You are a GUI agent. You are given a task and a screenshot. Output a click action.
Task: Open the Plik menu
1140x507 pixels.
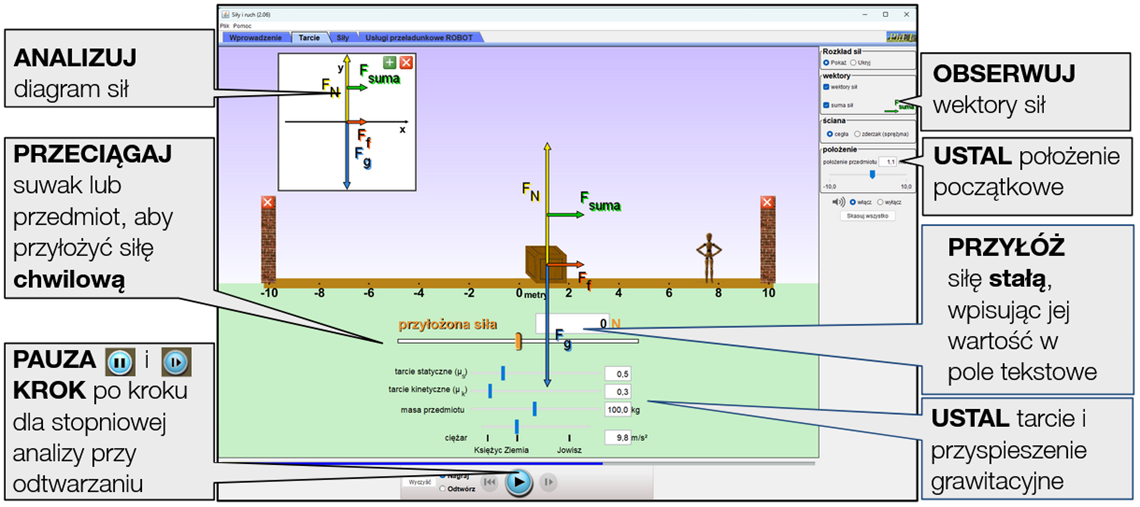[225, 25]
